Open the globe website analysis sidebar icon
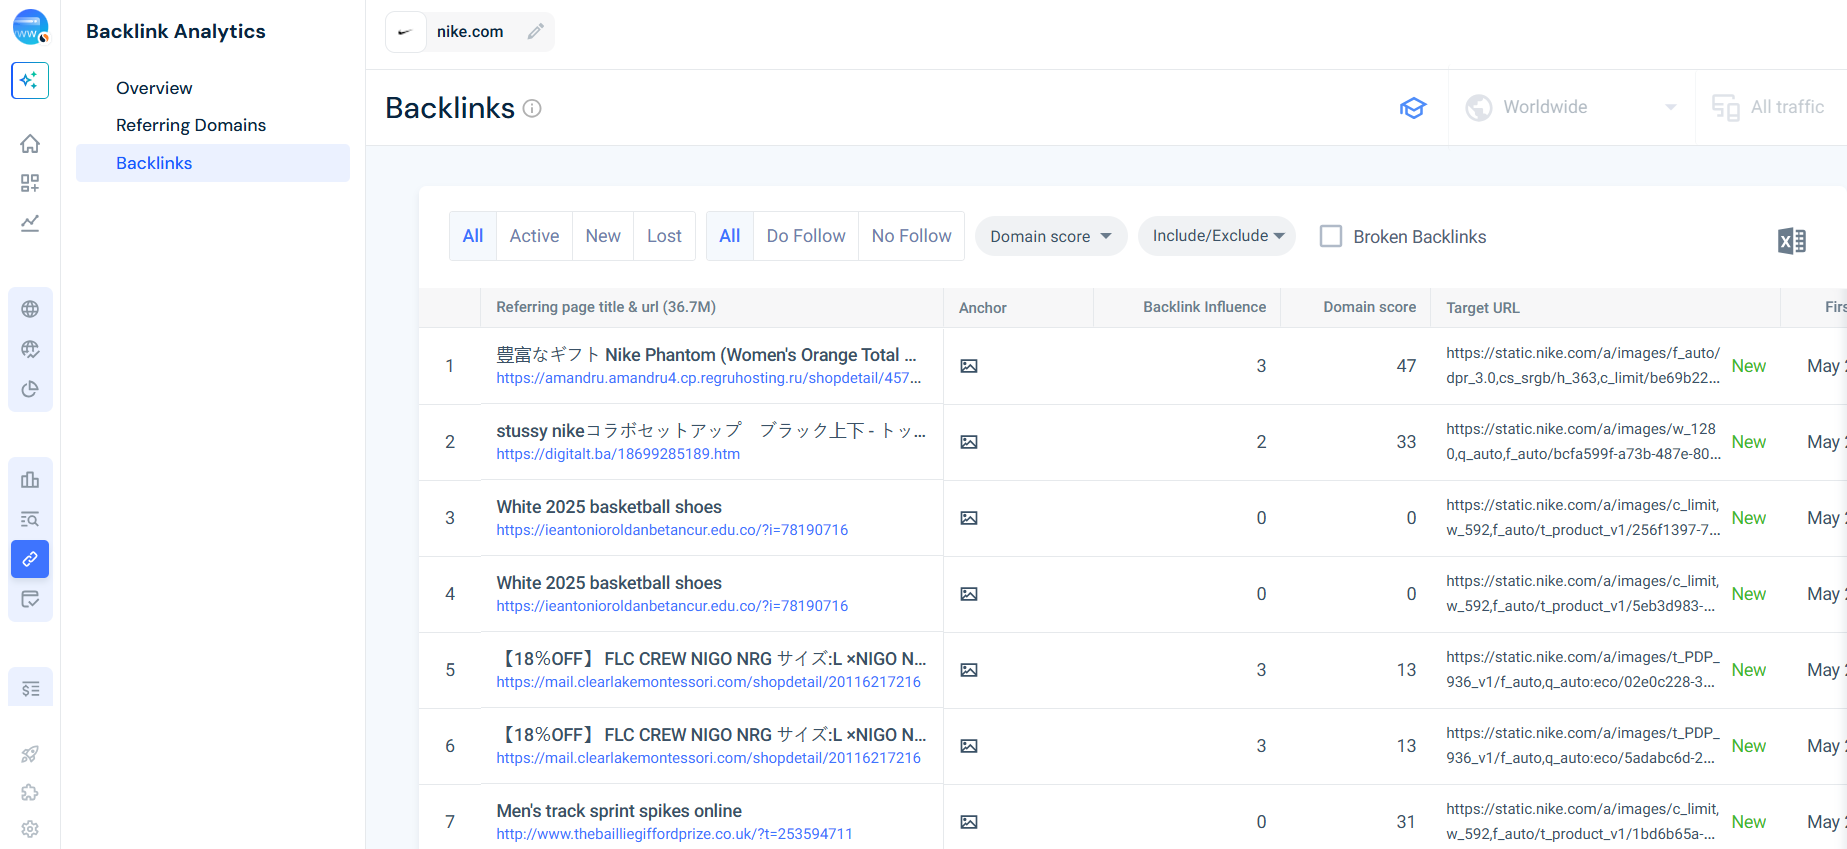 click(30, 309)
